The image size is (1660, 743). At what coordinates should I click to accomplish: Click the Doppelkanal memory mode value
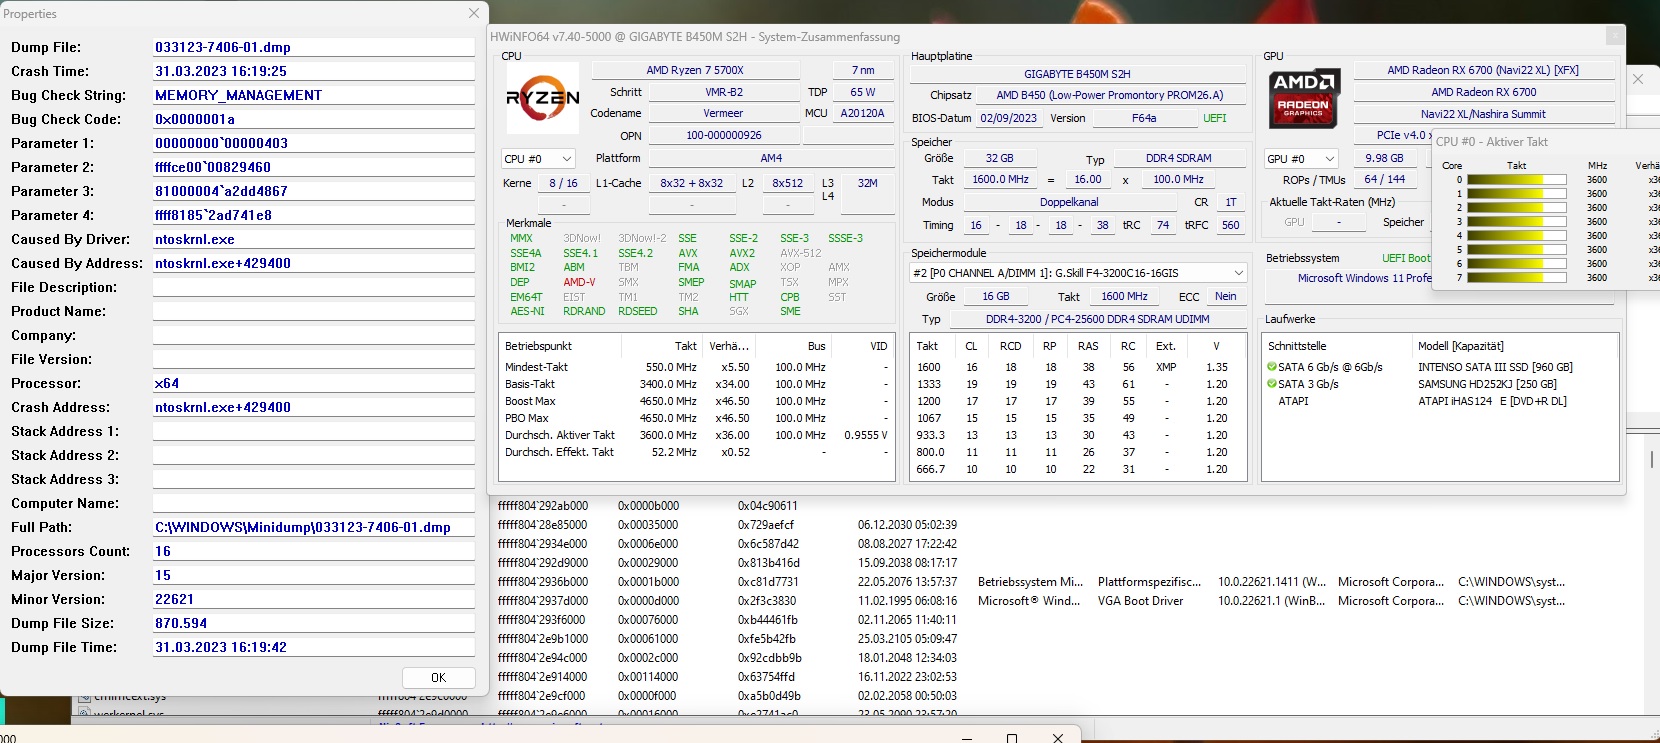coord(1069,202)
